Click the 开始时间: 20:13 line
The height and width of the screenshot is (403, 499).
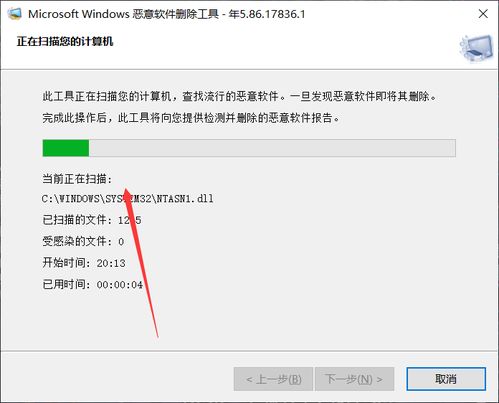point(84,263)
